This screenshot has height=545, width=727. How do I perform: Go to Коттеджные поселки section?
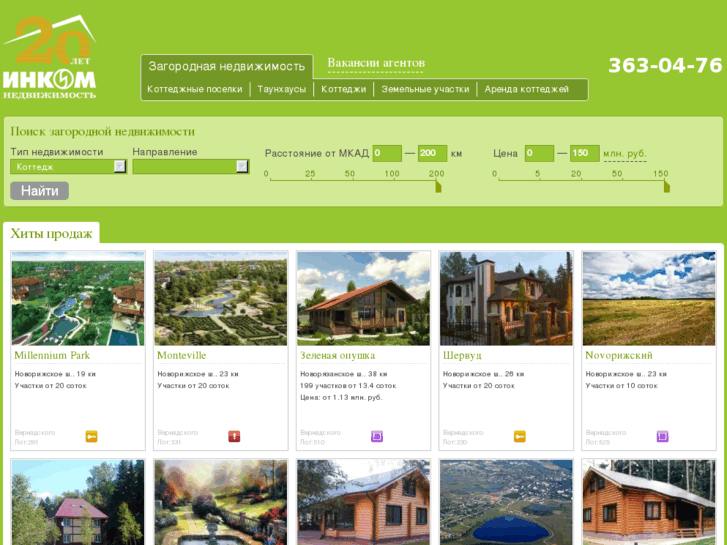point(195,89)
